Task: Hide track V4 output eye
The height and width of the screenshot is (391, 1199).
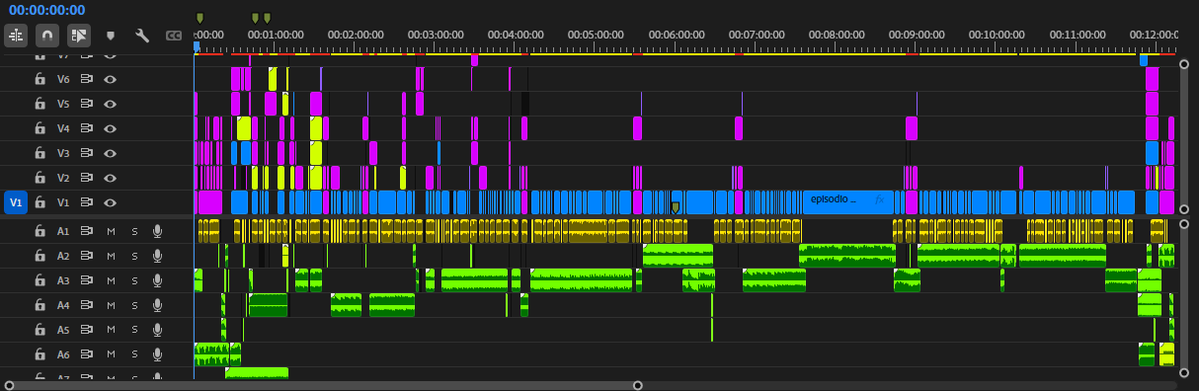Action: [x=110, y=128]
